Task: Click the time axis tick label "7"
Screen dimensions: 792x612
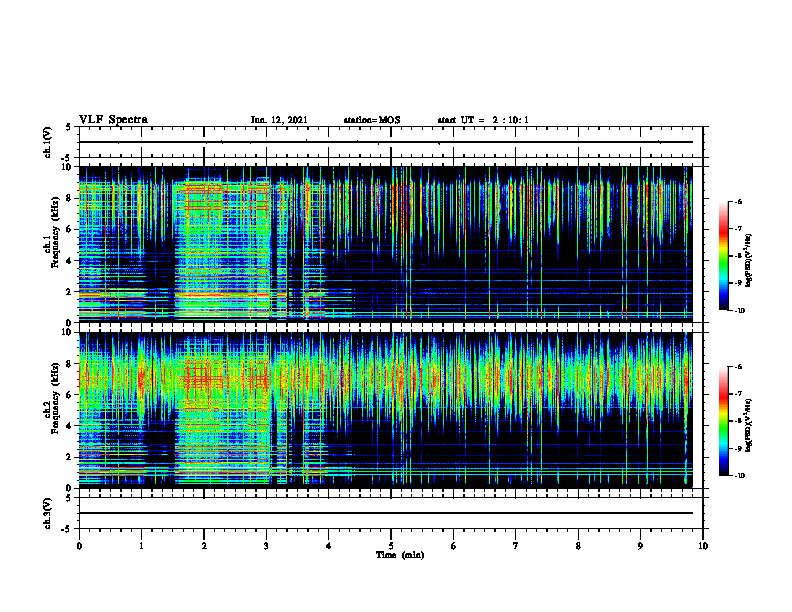Action: tap(516, 546)
